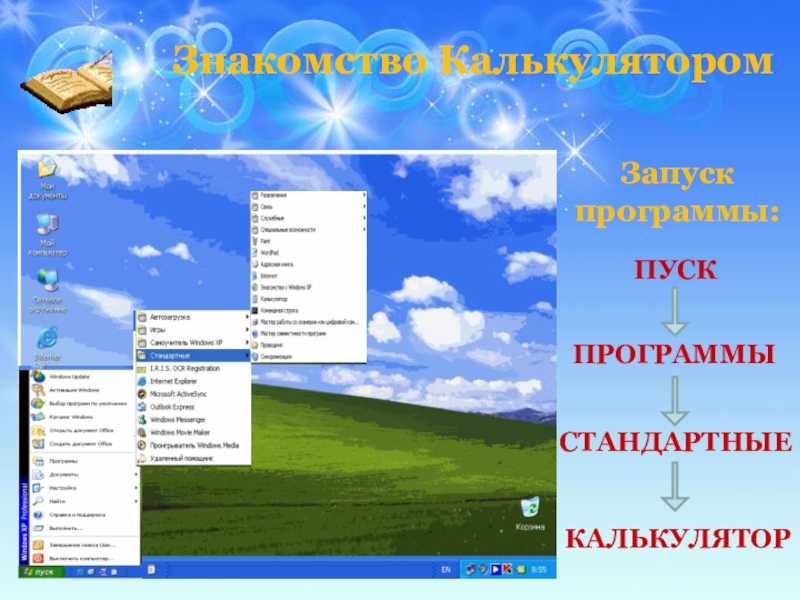Expand the Служебные folder arrow
Image resolution: width=800 pixels, height=600 pixels.
pos(364,218)
